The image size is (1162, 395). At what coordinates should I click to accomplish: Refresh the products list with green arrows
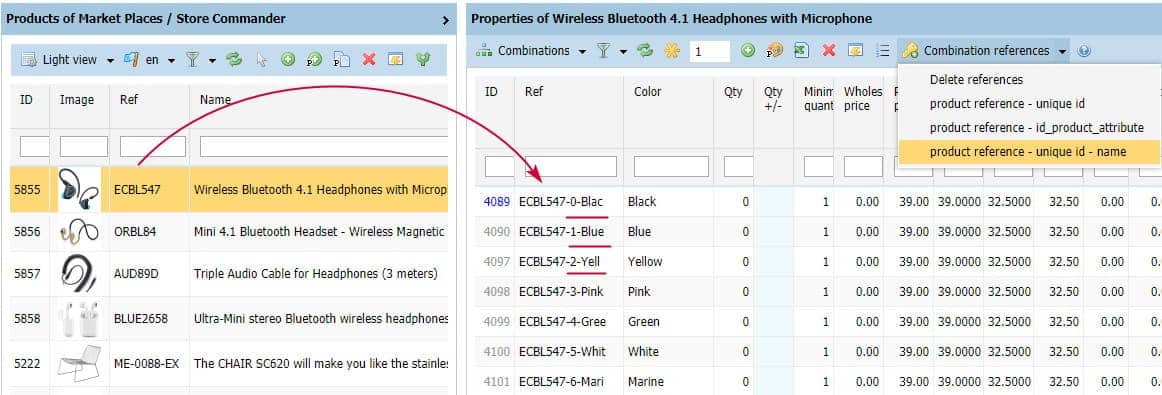(234, 60)
